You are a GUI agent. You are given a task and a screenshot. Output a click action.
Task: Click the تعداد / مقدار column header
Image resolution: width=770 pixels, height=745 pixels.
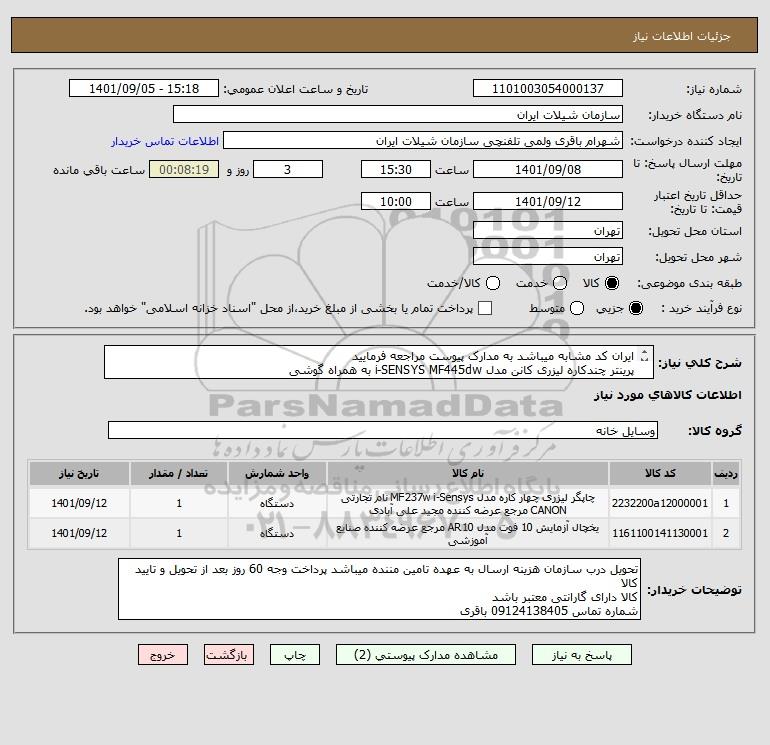[179, 473]
